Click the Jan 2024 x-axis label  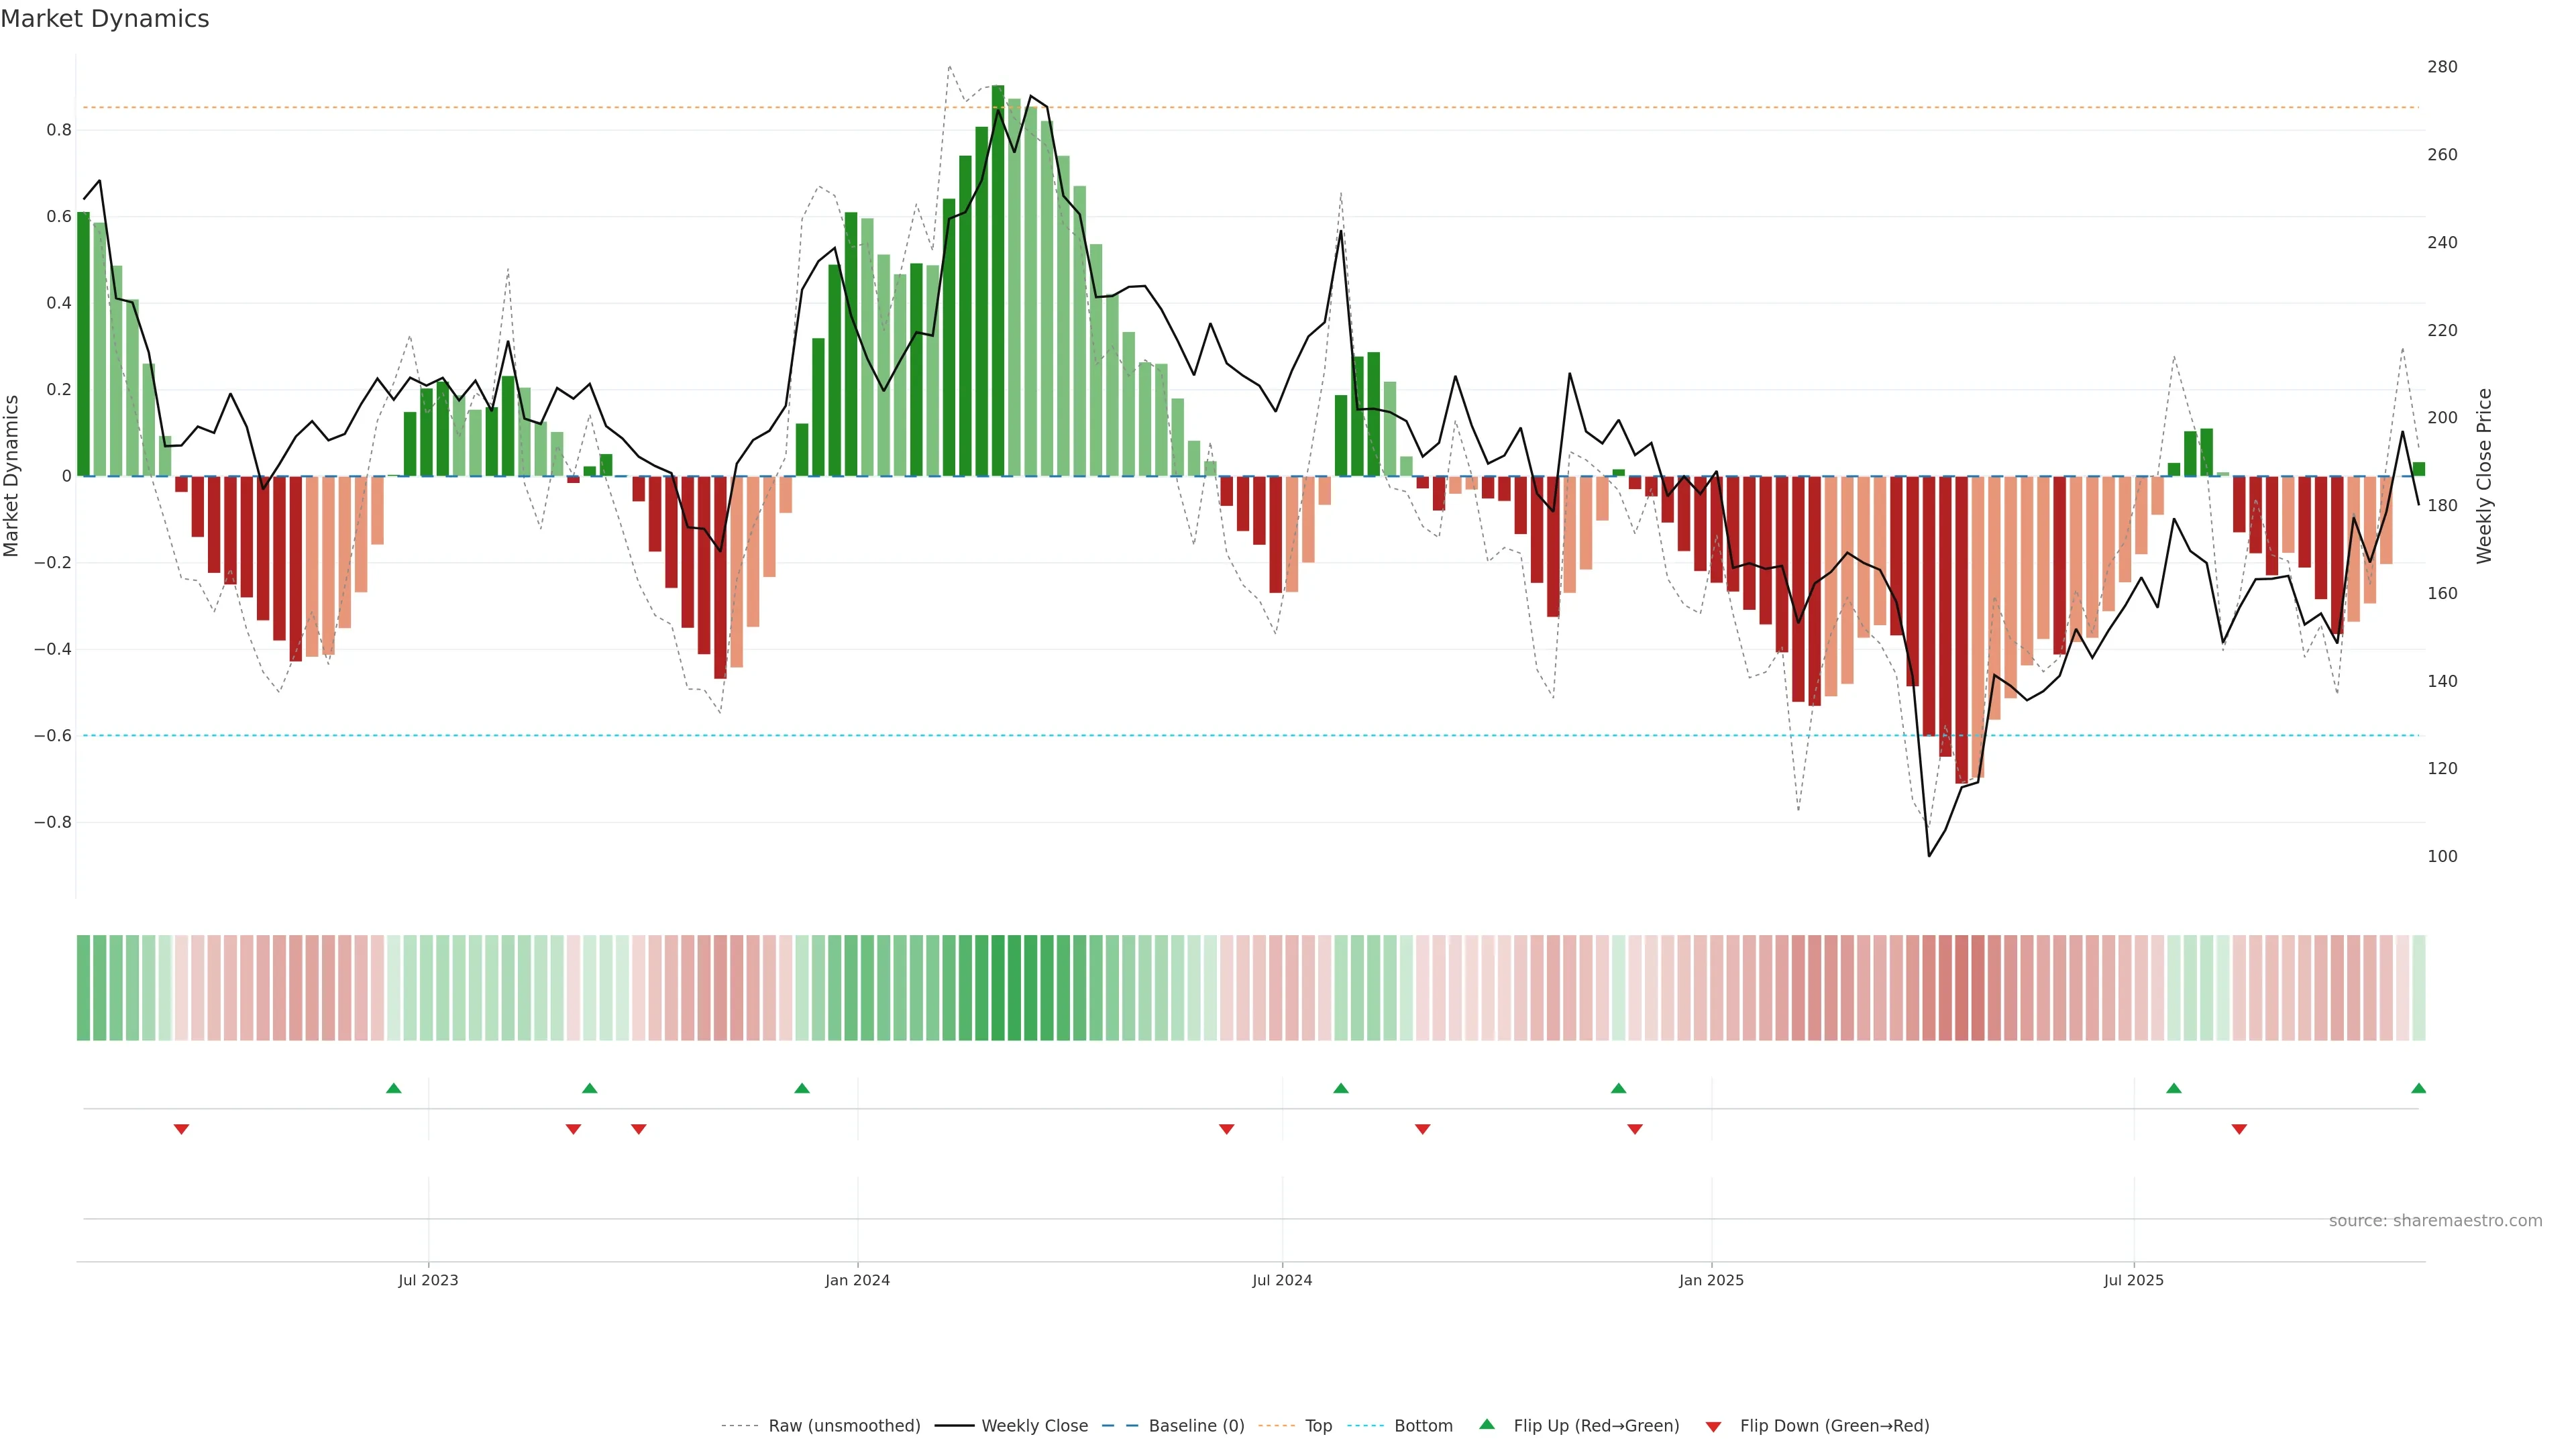[857, 1280]
